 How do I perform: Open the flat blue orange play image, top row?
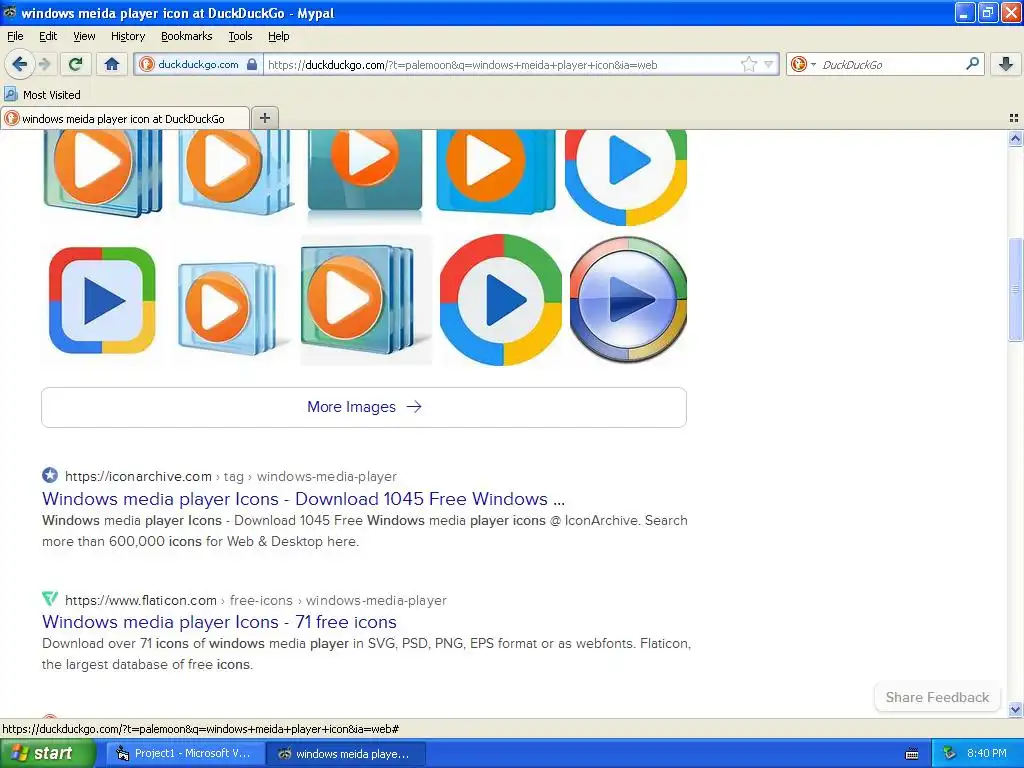pos(496,171)
